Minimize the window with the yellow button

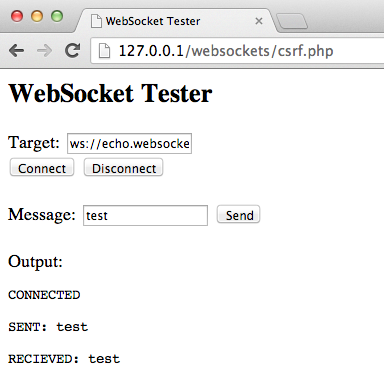pyautogui.click(x=37, y=16)
